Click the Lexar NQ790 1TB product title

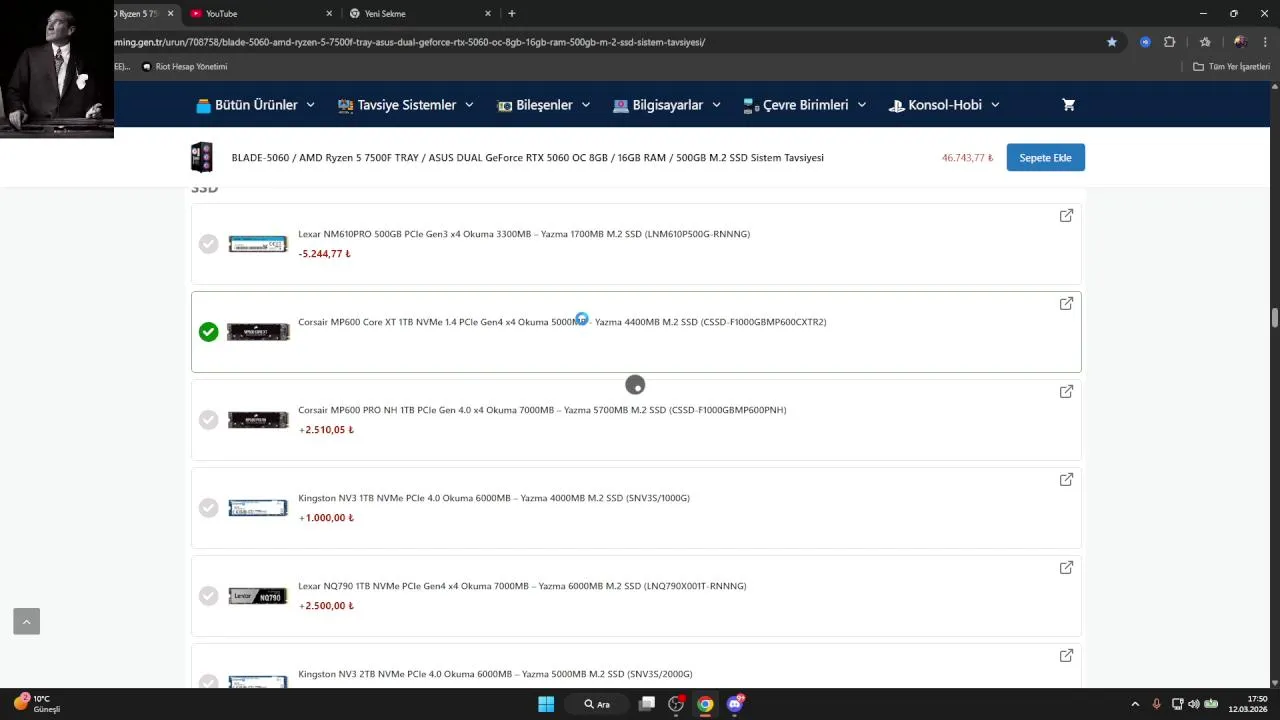click(522, 586)
